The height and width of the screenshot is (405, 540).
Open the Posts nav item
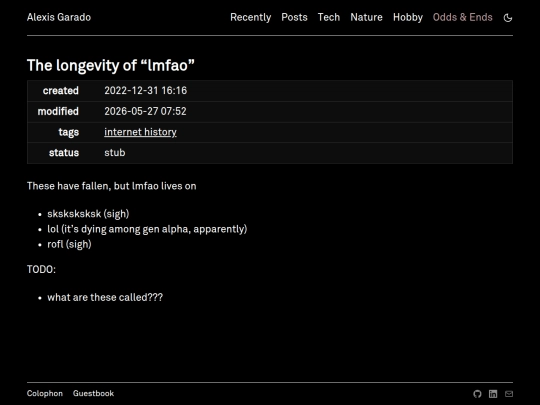[294, 17]
